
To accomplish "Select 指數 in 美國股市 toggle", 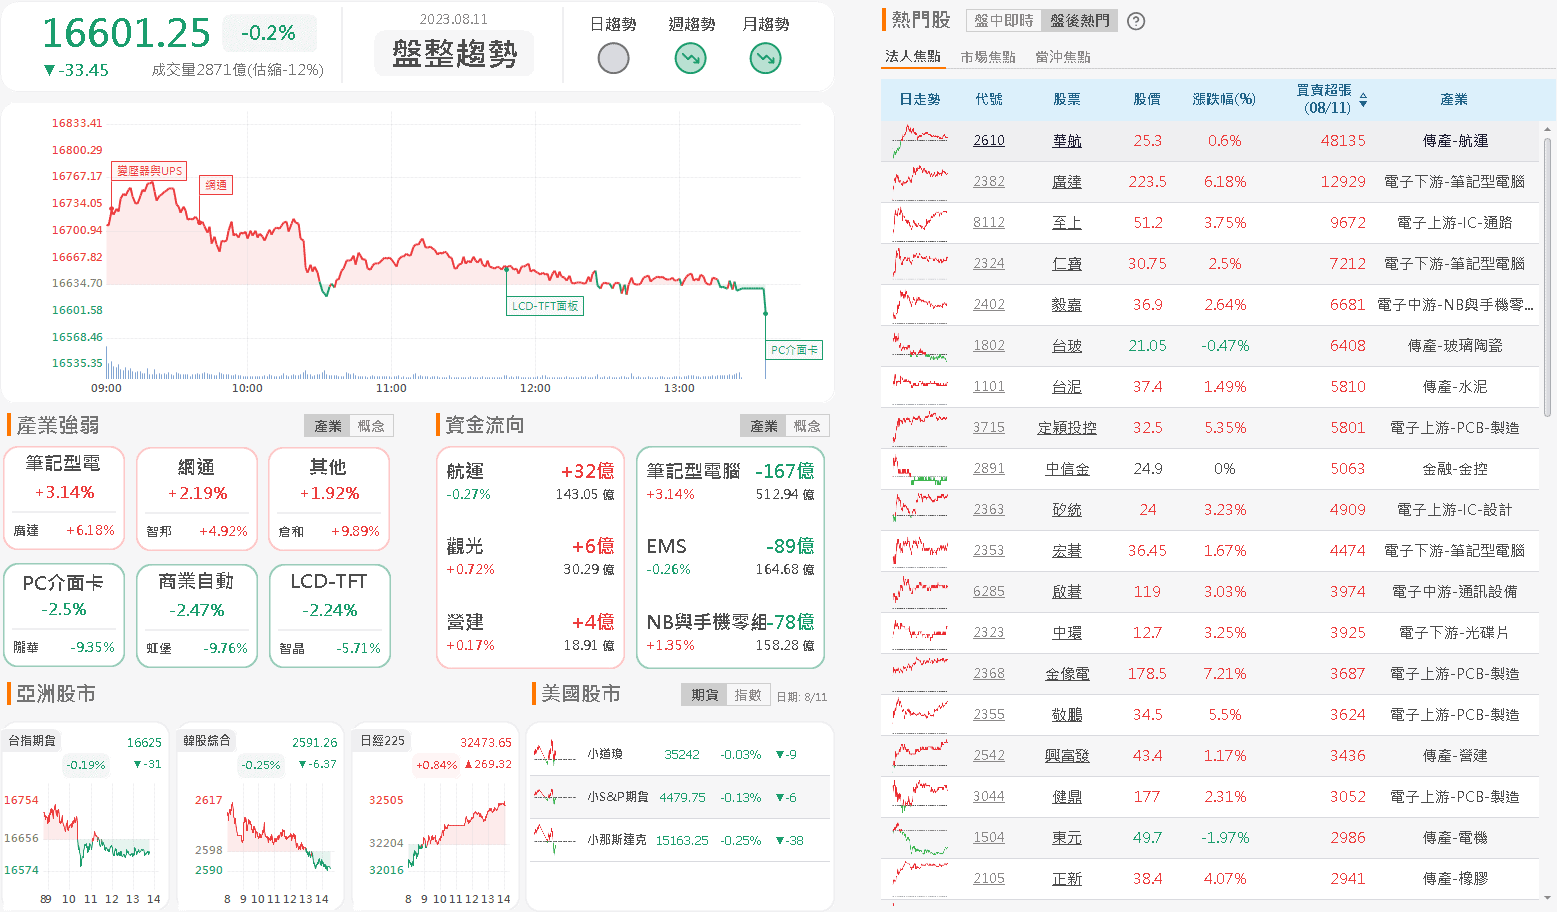I will [x=748, y=695].
